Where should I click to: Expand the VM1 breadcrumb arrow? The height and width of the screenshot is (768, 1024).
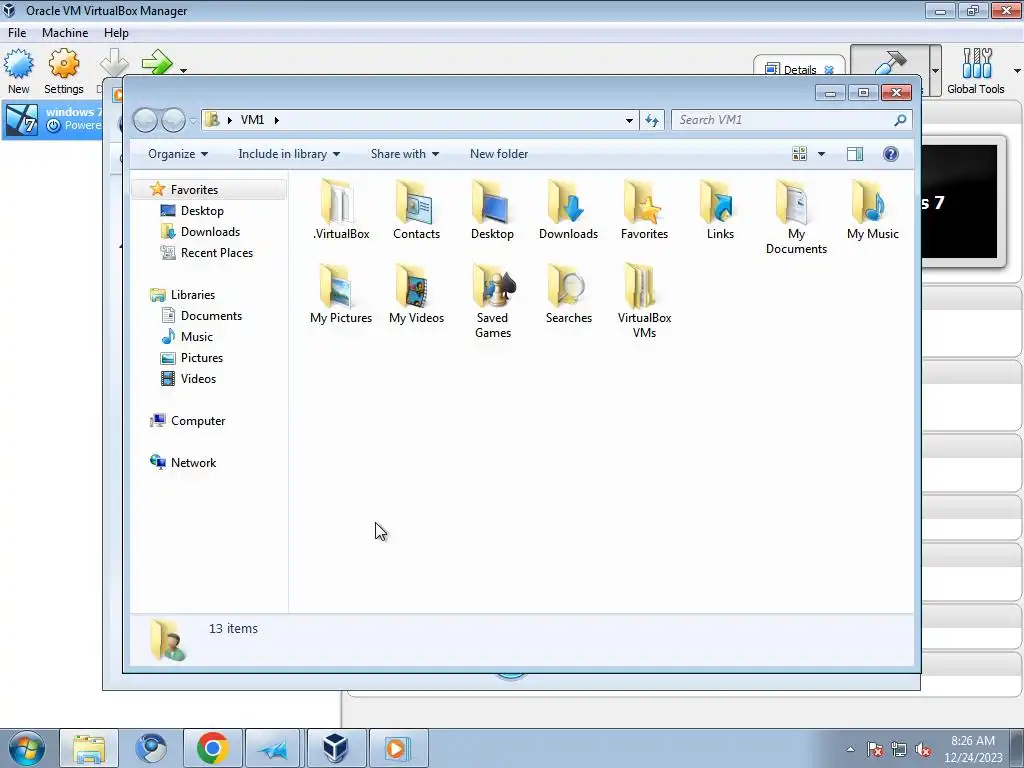pos(277,120)
